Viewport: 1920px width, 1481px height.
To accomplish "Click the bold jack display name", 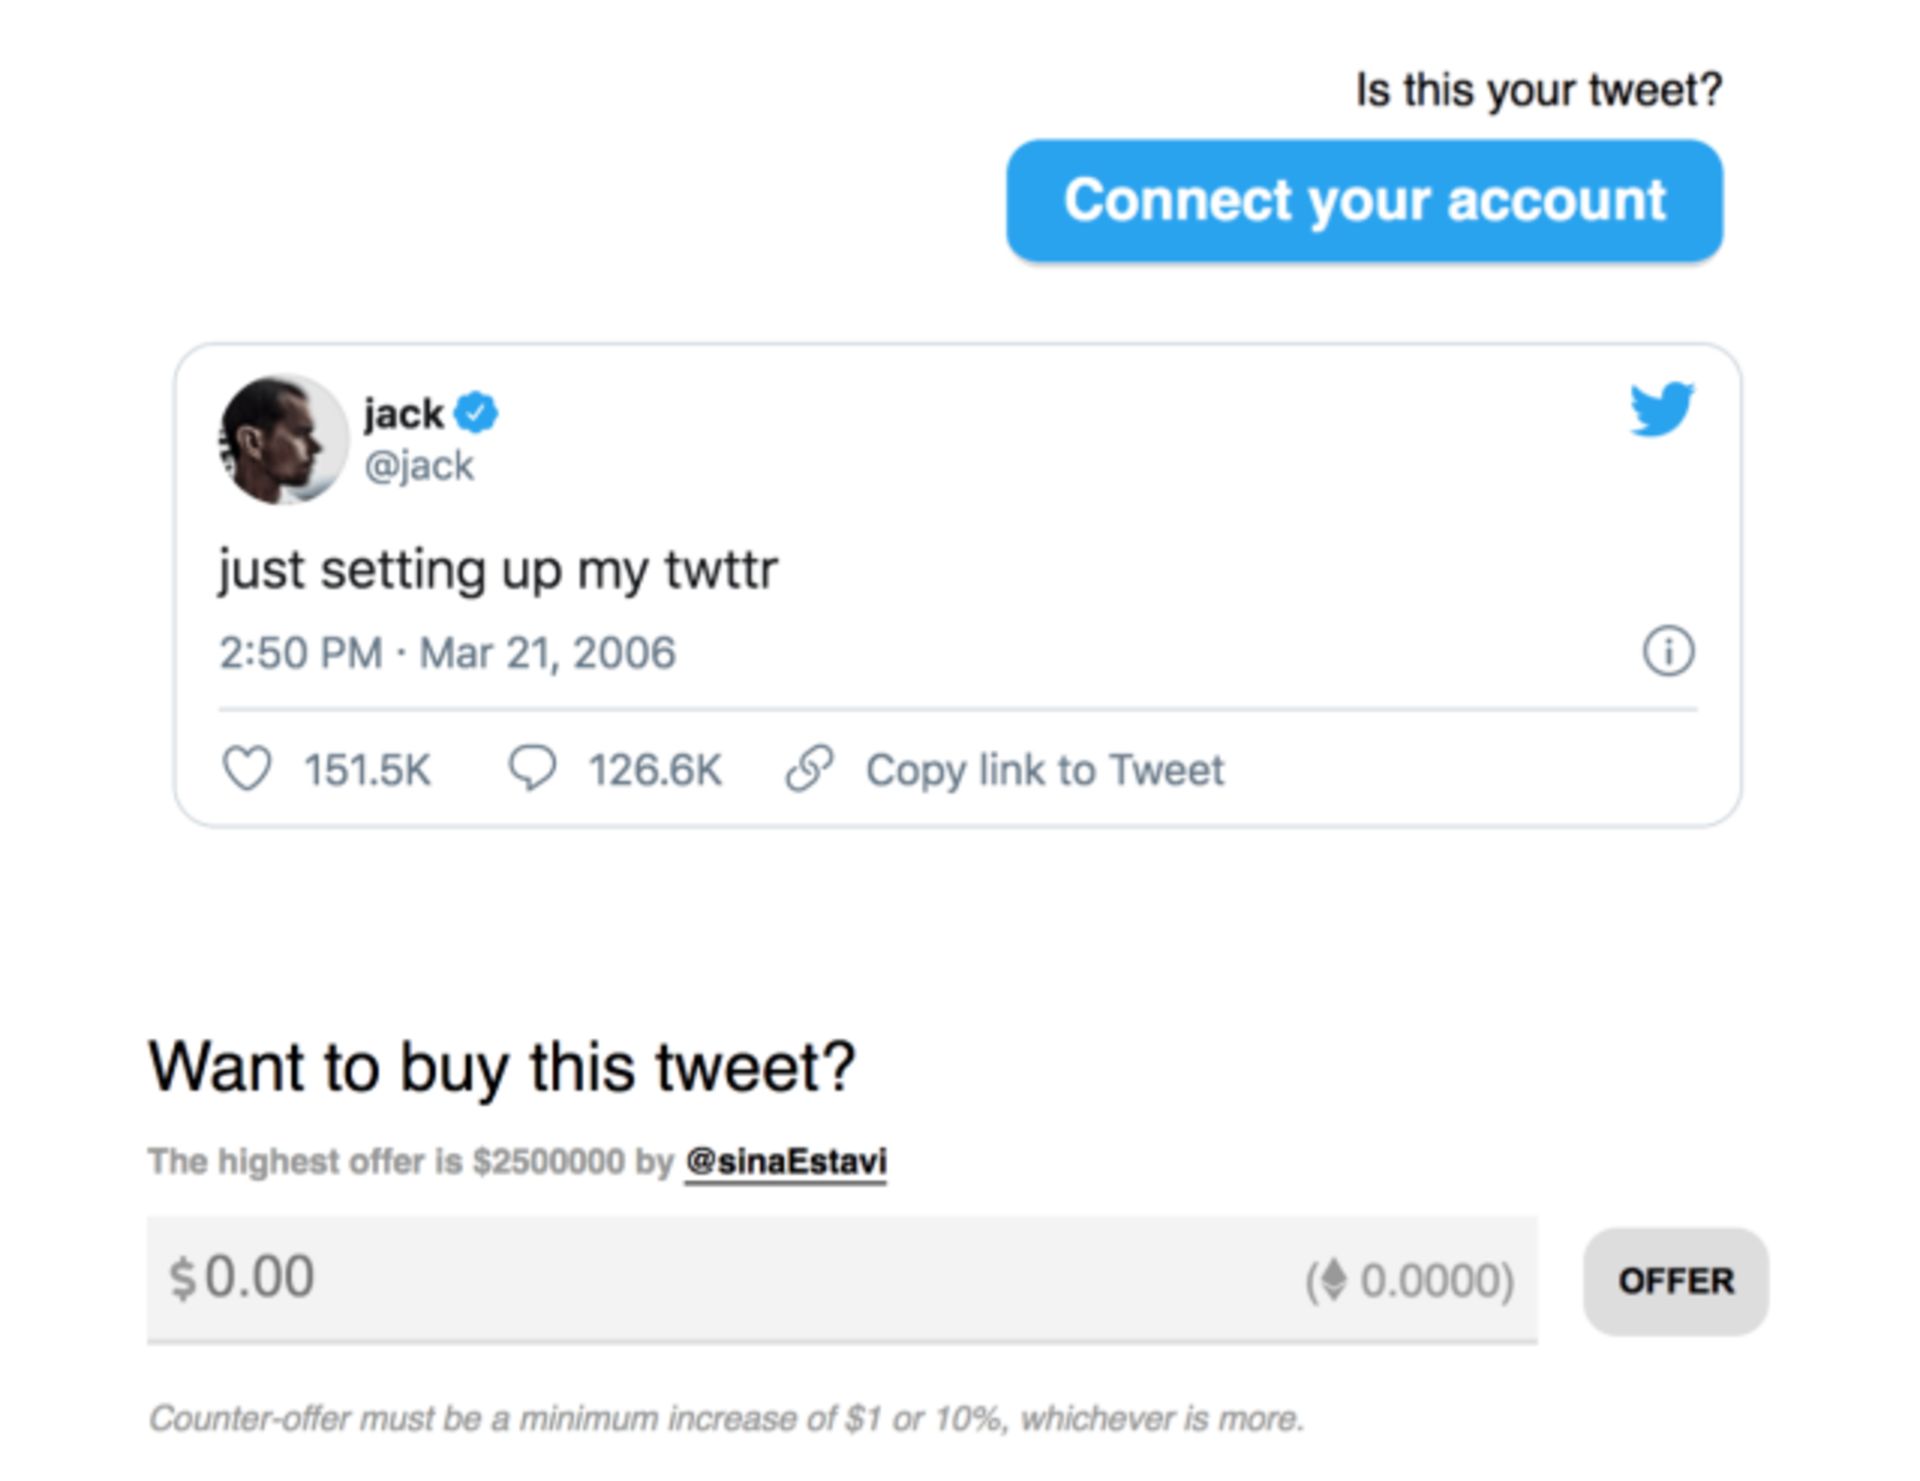I will tap(404, 414).
